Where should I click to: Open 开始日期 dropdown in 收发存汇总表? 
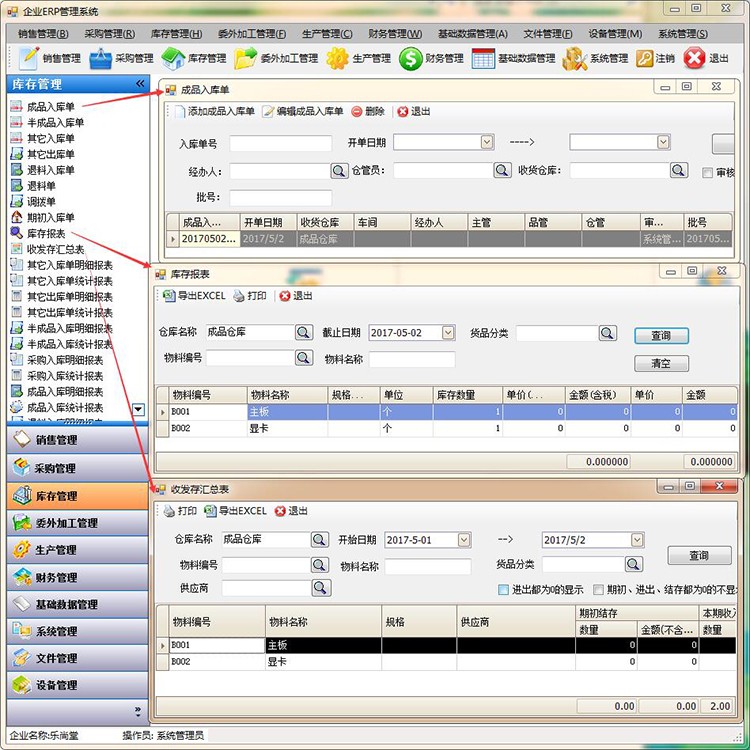(464, 540)
